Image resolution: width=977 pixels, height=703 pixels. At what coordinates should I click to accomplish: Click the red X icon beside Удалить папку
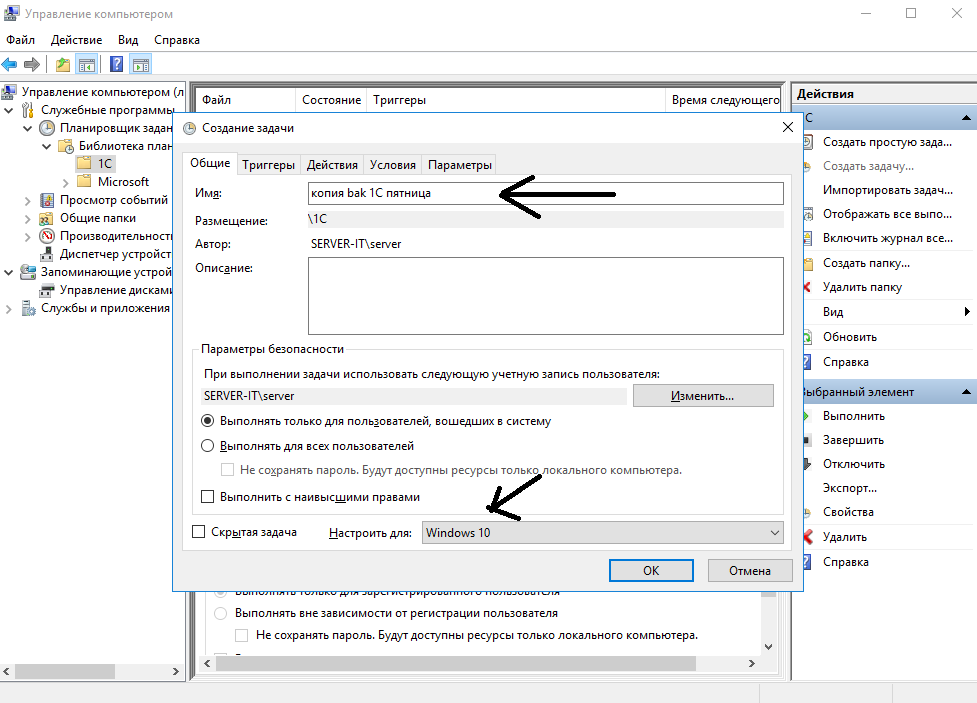[x=808, y=287]
